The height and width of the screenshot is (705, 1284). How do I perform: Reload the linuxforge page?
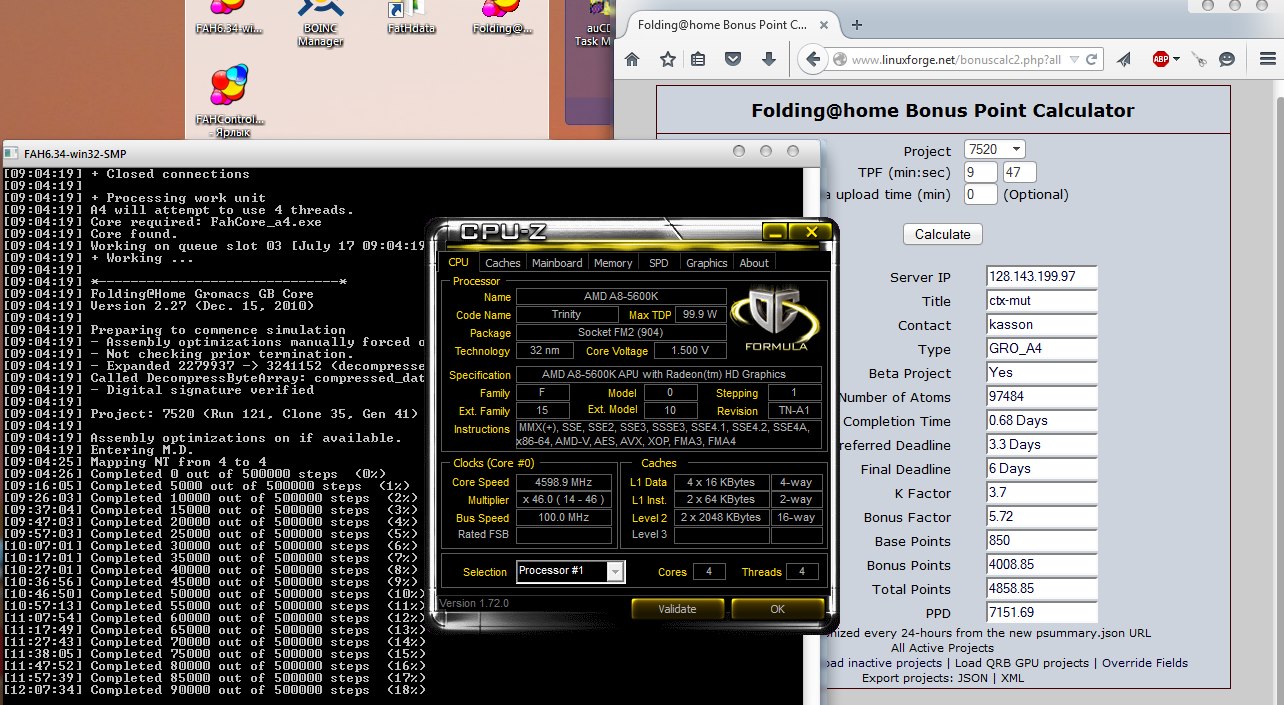point(1091,60)
